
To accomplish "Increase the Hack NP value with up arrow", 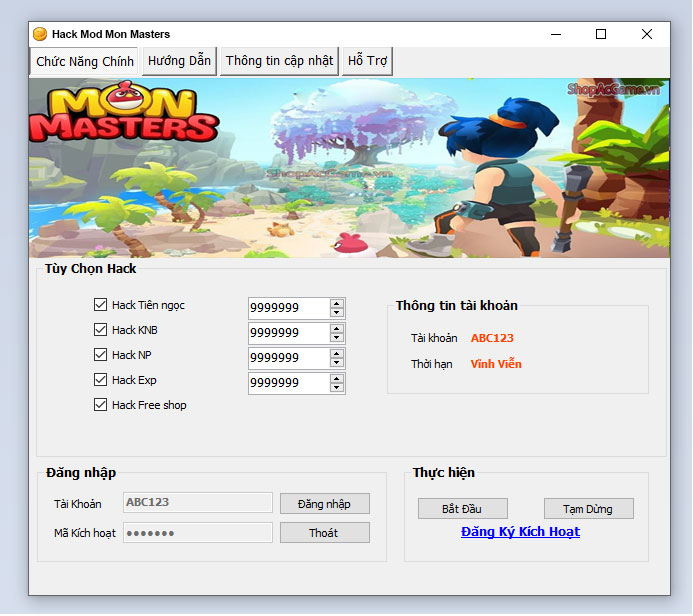I will pos(337,354).
